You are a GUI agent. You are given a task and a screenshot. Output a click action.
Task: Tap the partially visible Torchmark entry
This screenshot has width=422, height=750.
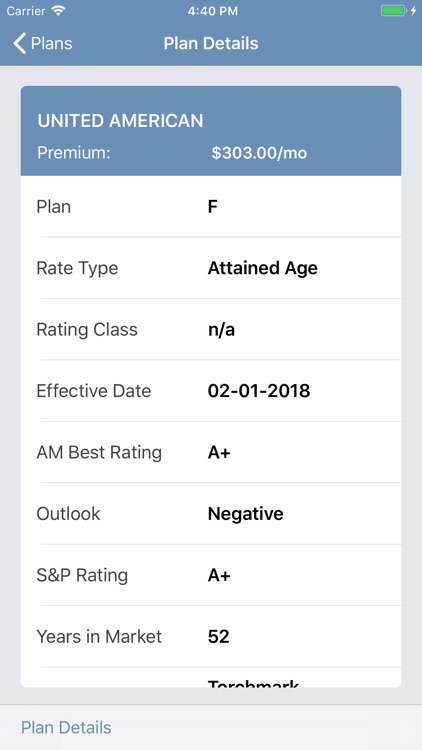click(254, 683)
